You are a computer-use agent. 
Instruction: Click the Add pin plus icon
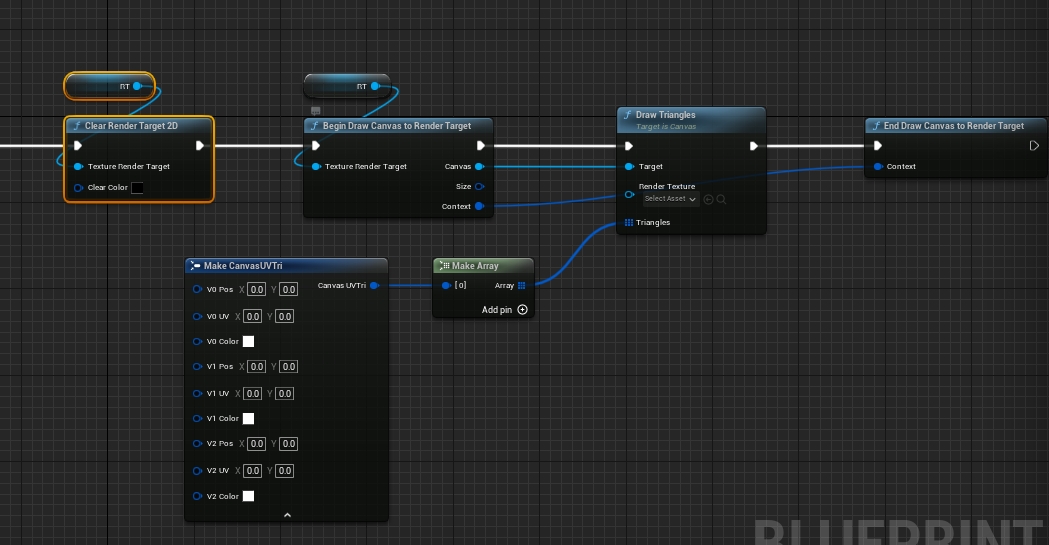(x=522, y=310)
